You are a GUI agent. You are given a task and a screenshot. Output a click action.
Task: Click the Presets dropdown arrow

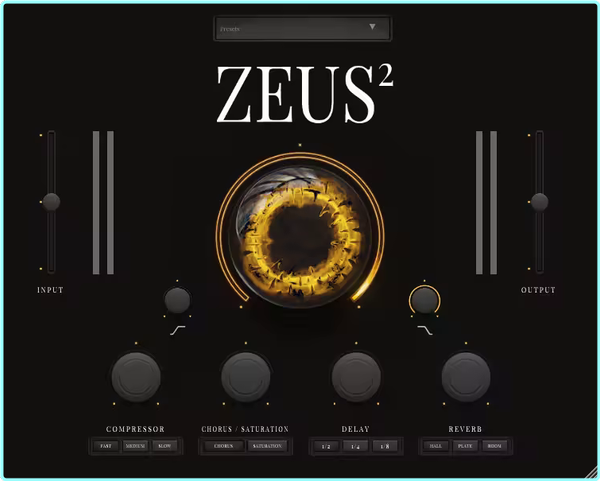click(372, 27)
